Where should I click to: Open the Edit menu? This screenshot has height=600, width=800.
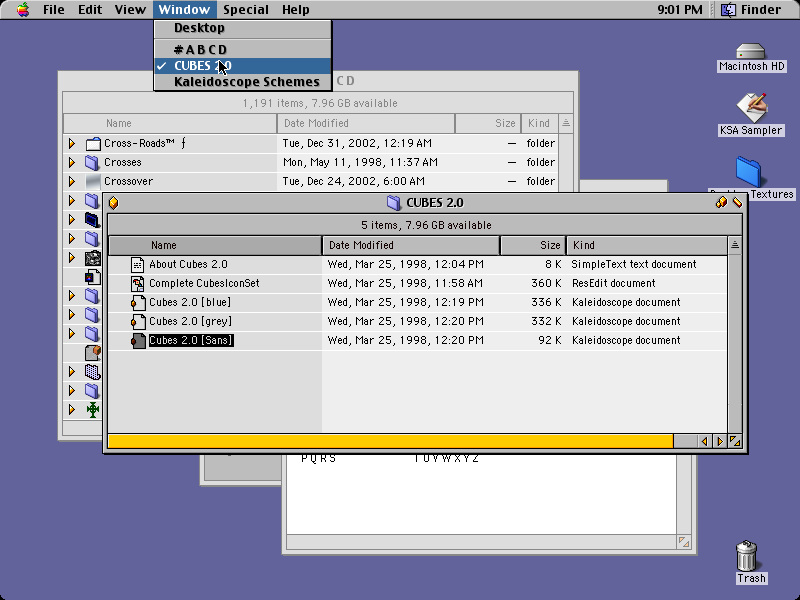click(x=90, y=10)
